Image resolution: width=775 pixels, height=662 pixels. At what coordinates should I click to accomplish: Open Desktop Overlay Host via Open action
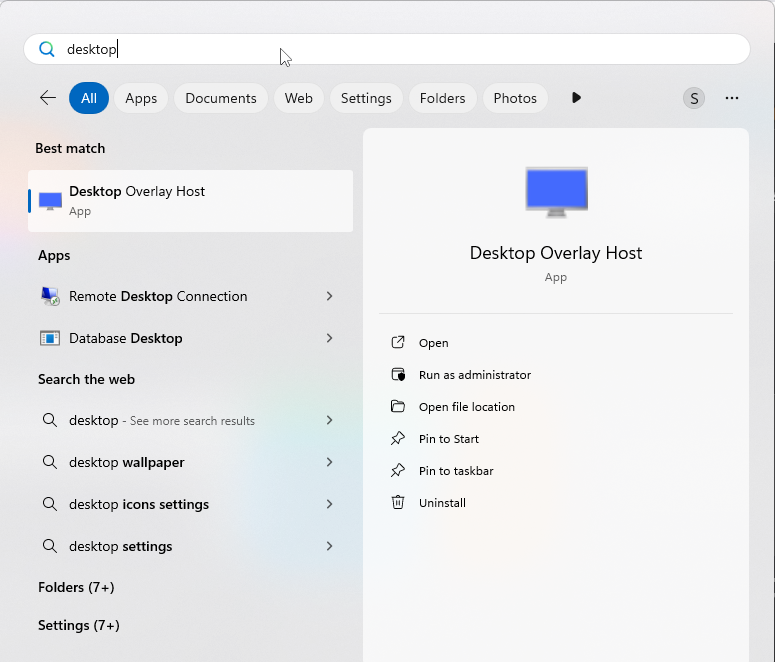coord(433,343)
